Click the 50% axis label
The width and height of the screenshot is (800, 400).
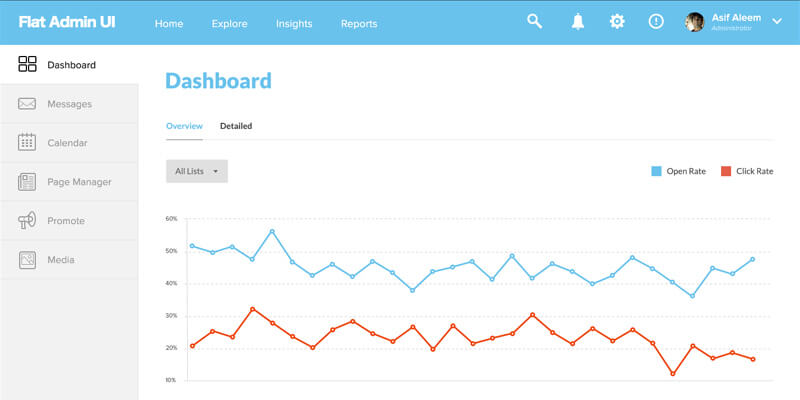point(171,251)
